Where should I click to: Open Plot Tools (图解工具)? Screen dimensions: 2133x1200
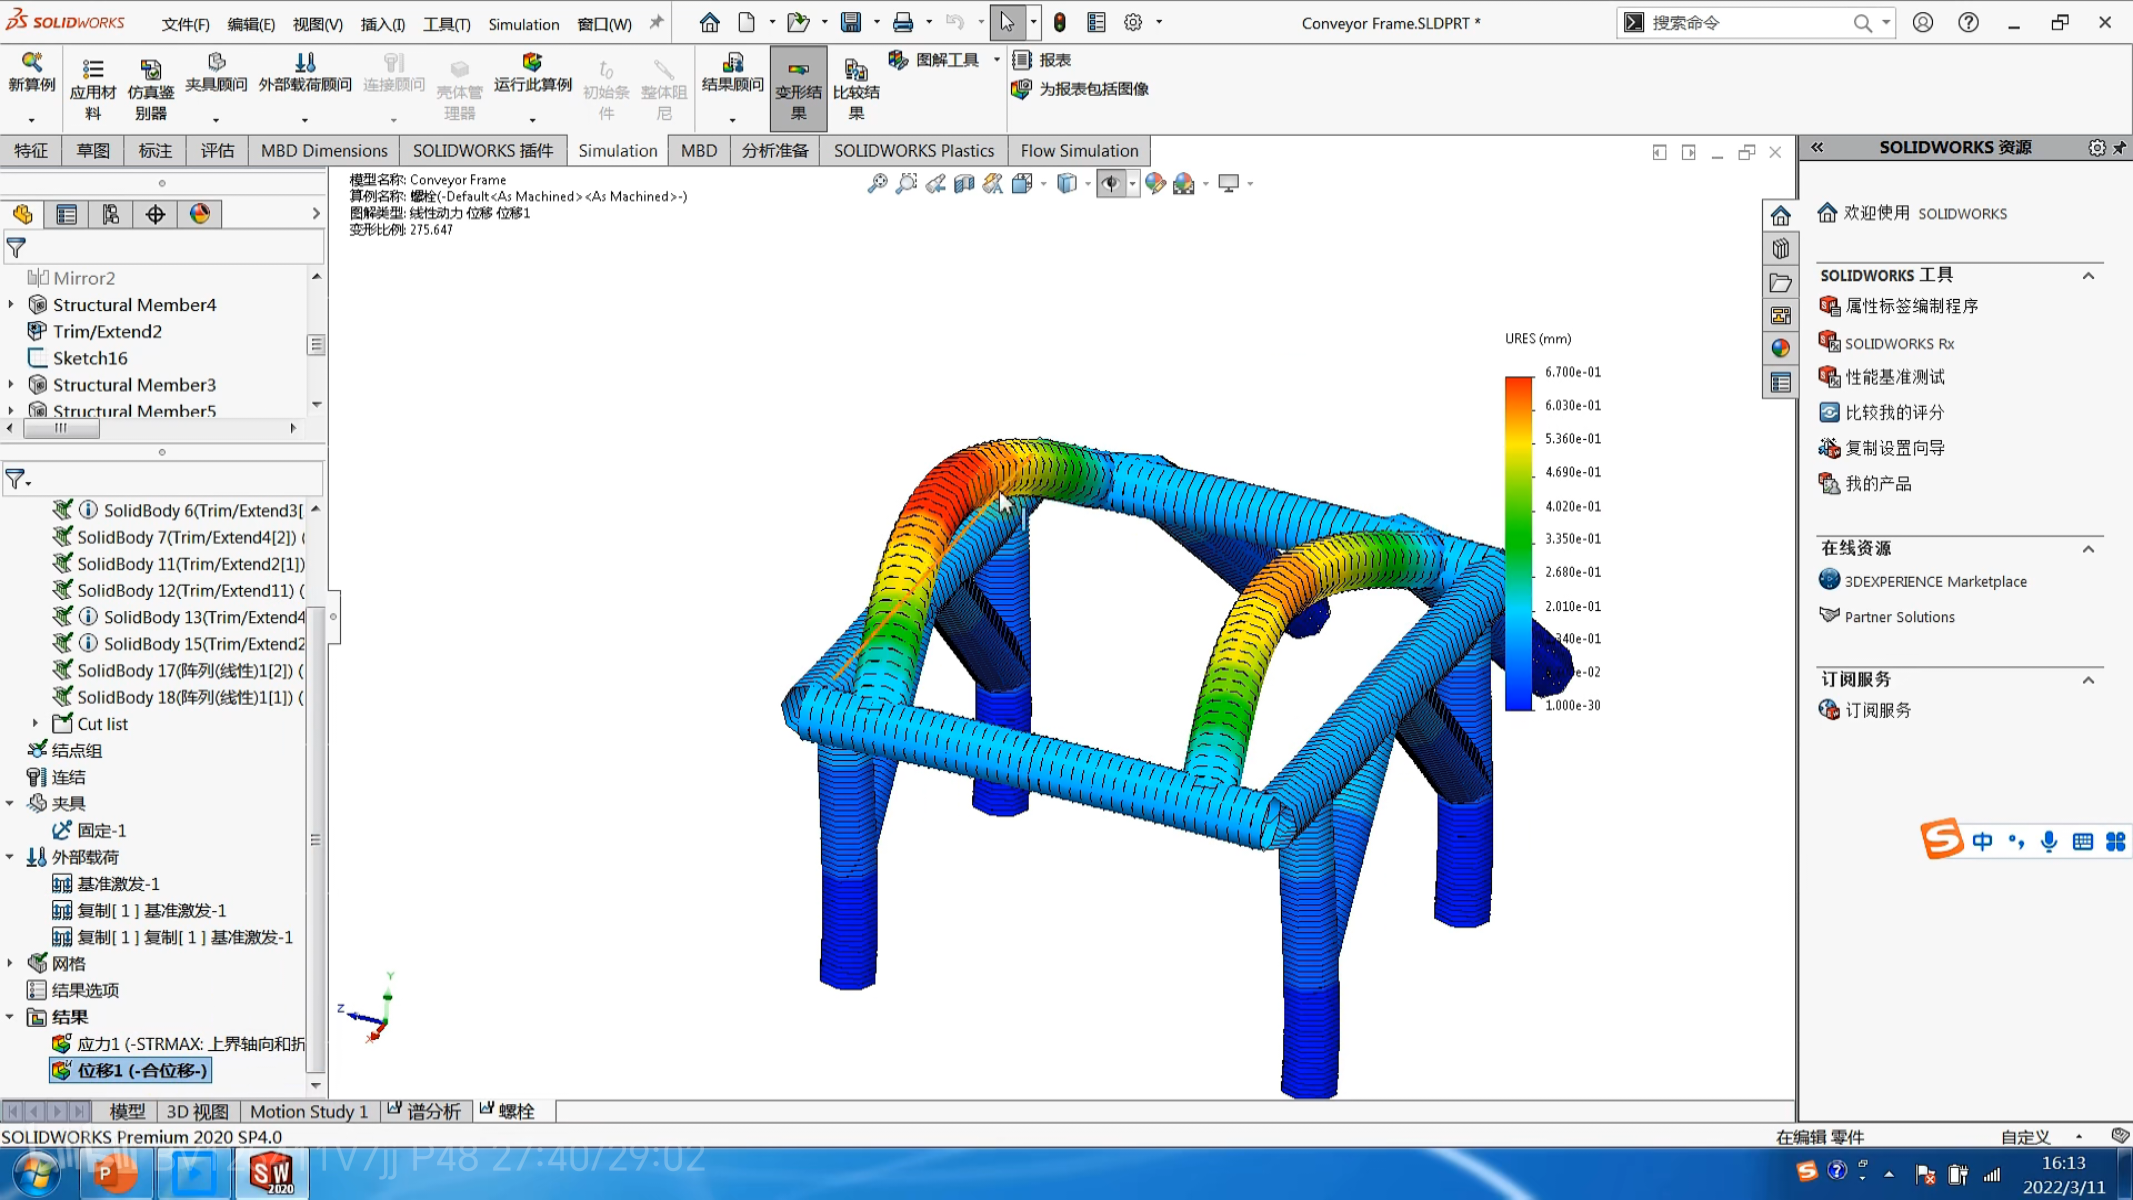(x=937, y=60)
